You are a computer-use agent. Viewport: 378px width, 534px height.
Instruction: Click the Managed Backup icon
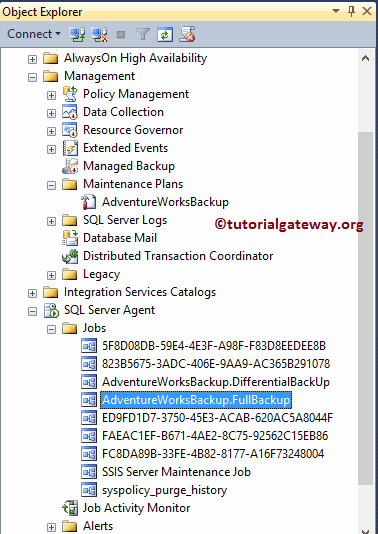[x=70, y=166]
